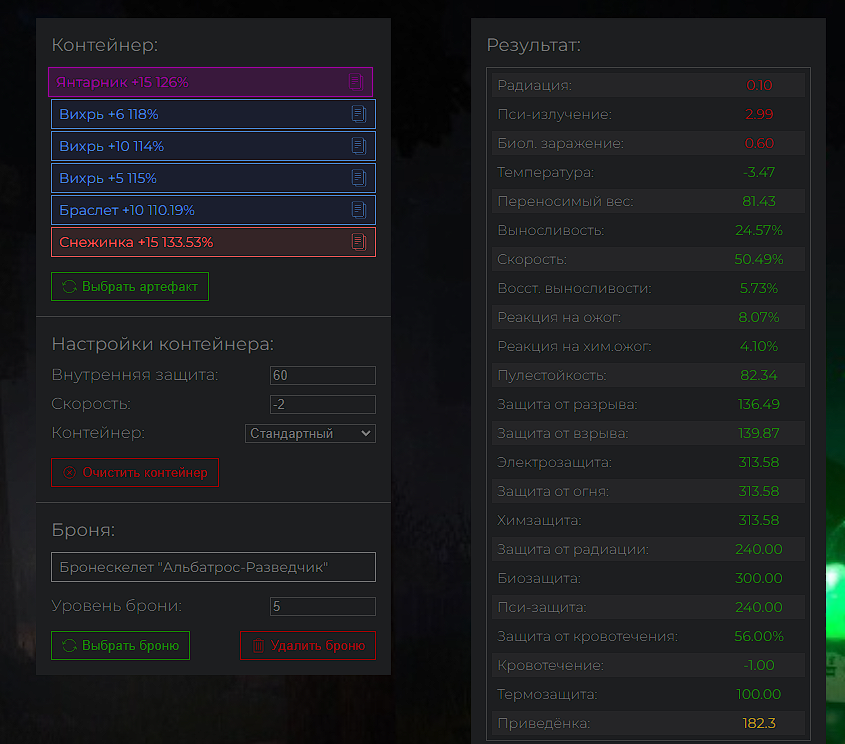Click the Удалить броню button label
Image resolution: width=845 pixels, height=744 pixels.
(x=318, y=645)
